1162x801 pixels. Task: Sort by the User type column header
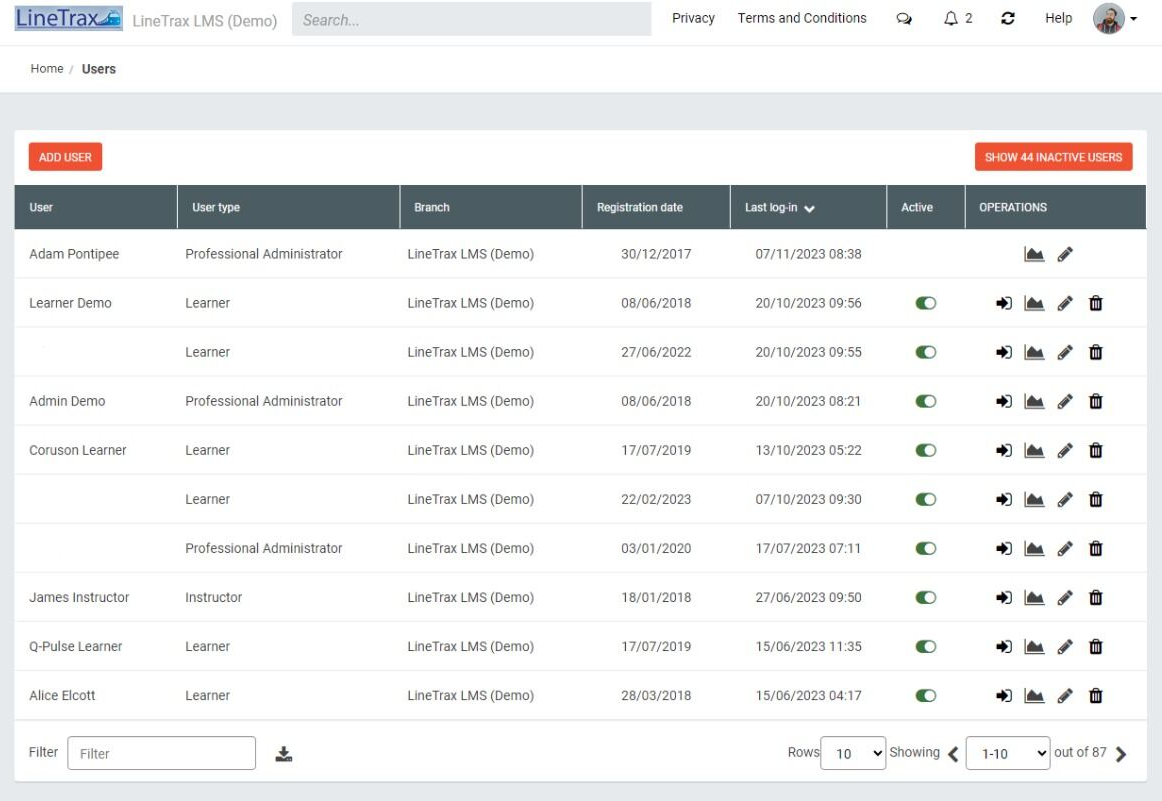[216, 207]
